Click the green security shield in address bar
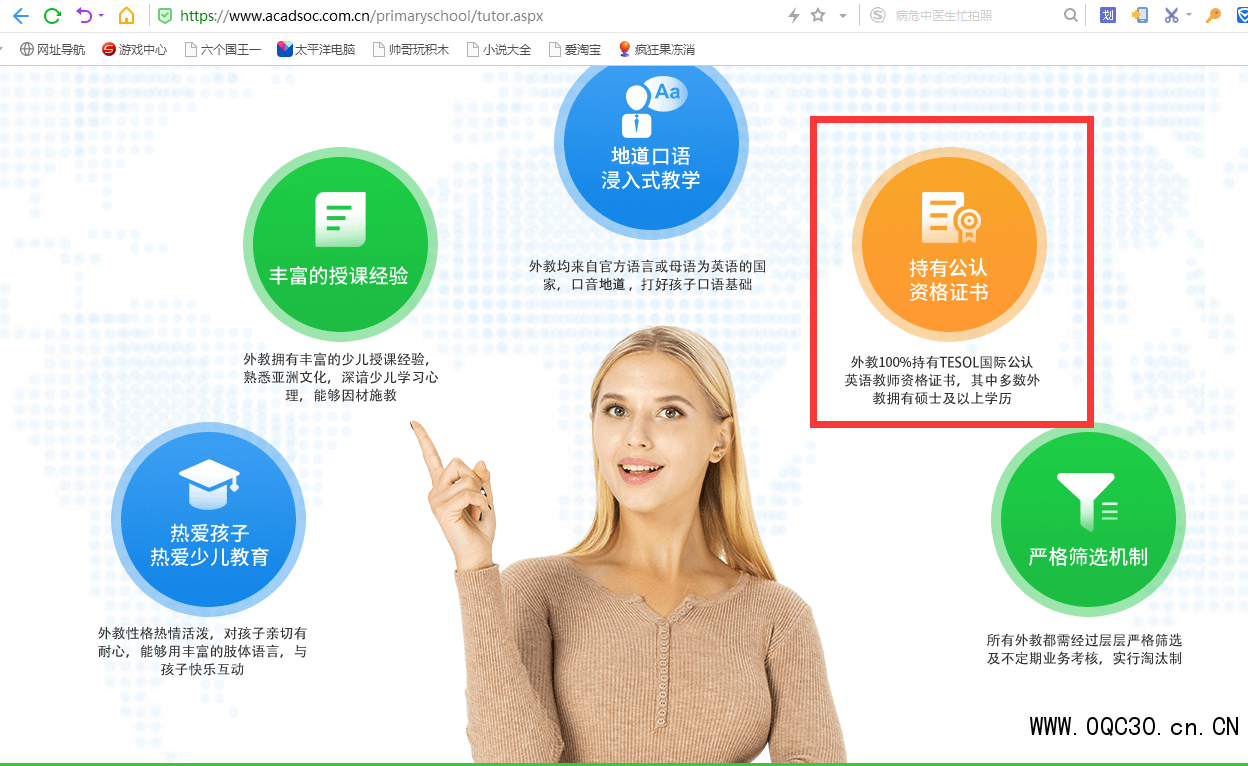Viewport: 1248px width, 766px height. (x=165, y=16)
